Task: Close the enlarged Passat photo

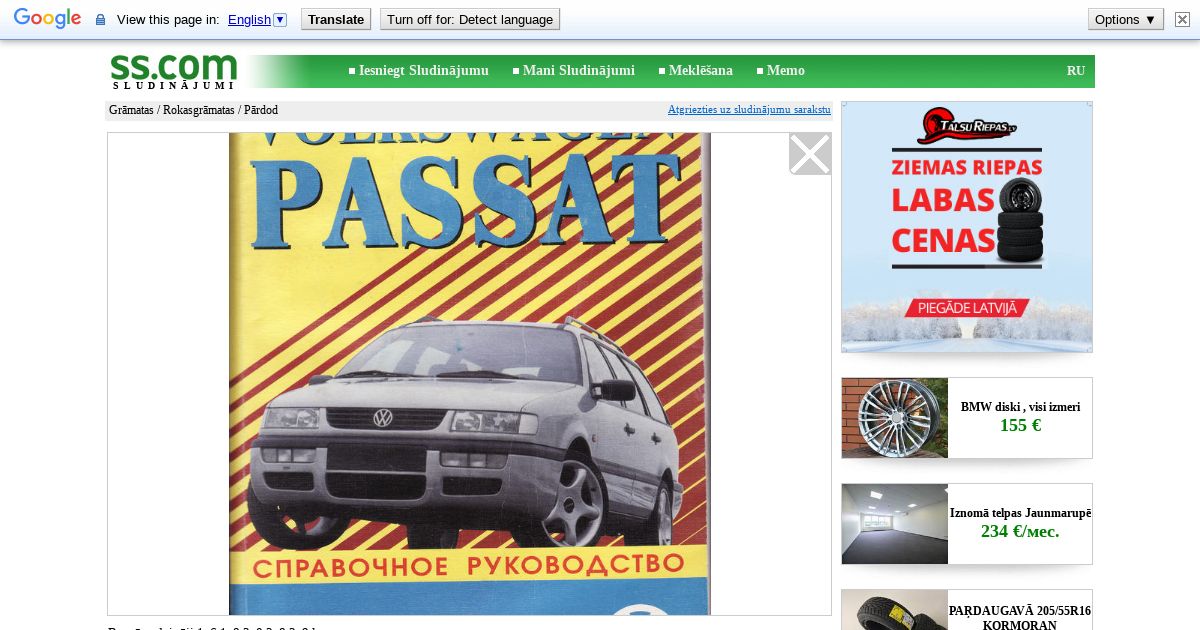Action: click(x=810, y=154)
